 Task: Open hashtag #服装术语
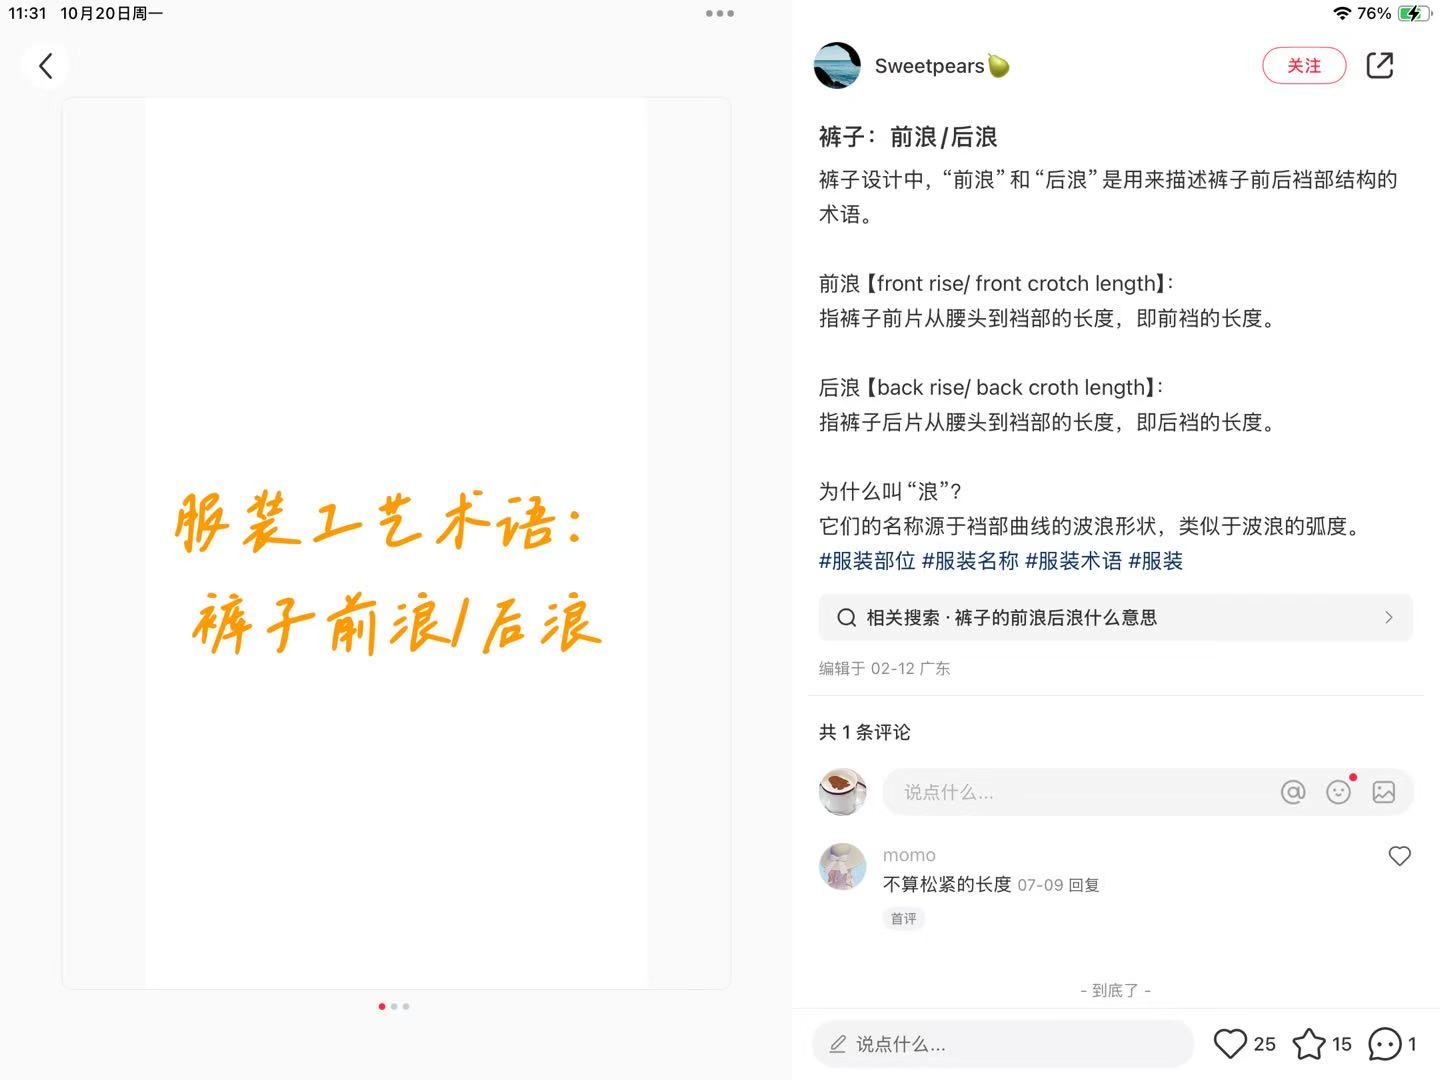pos(1073,561)
